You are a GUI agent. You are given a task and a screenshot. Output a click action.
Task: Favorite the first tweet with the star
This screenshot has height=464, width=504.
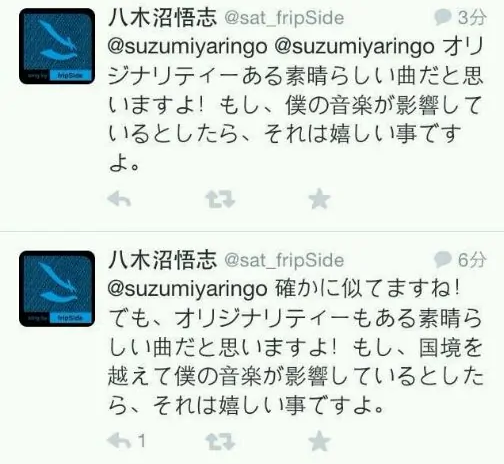tap(319, 199)
